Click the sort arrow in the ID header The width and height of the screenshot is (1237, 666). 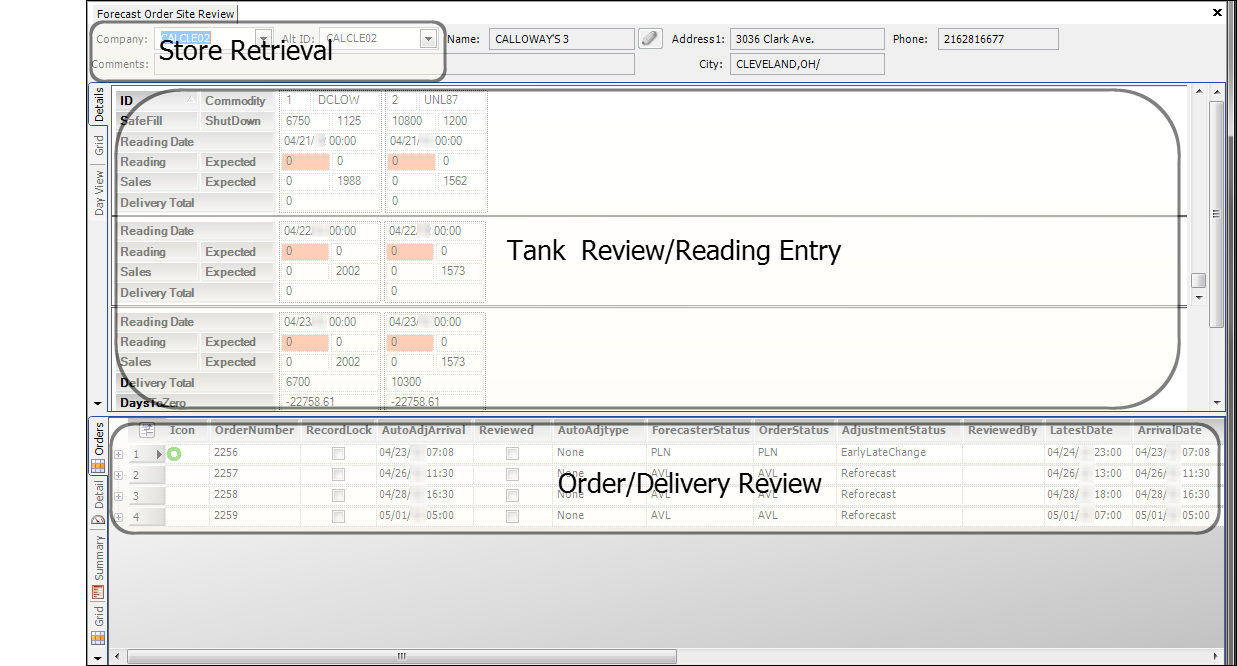pos(191,100)
